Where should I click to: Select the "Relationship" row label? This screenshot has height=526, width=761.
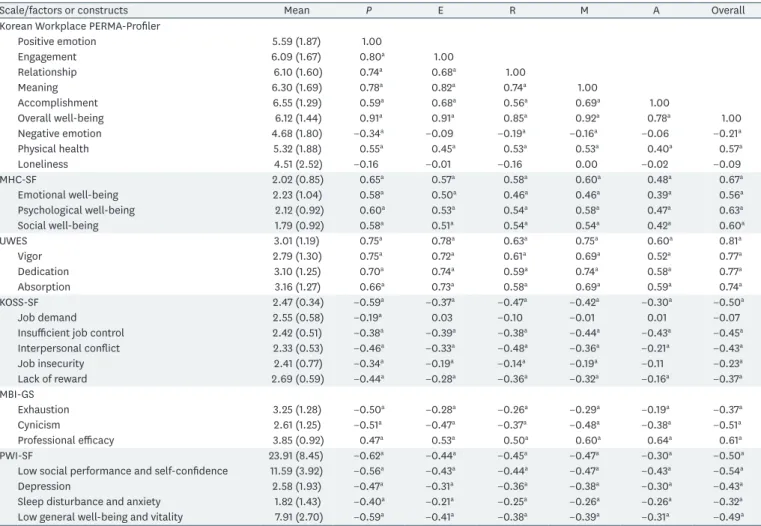(x=47, y=72)
